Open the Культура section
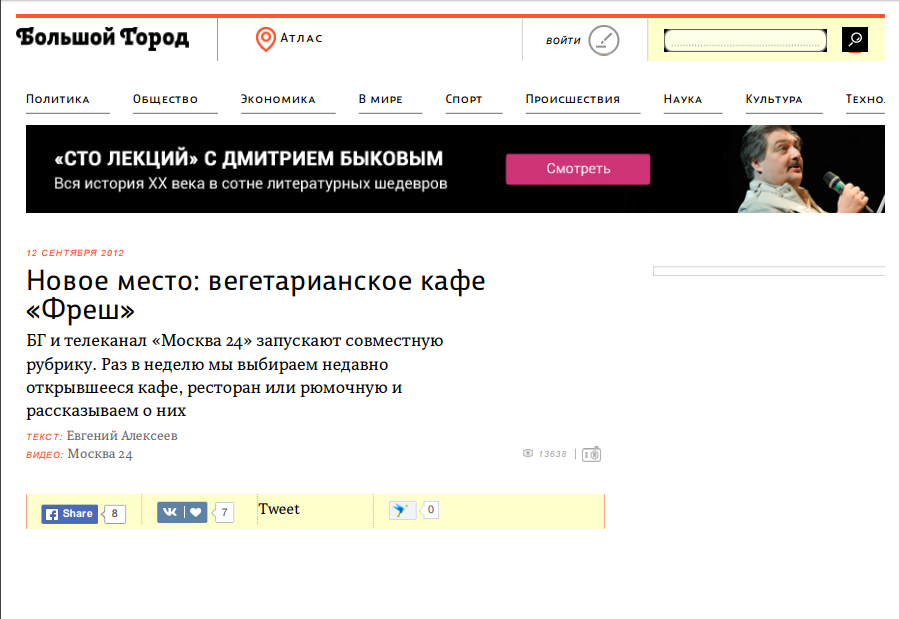The image size is (899, 619). tap(774, 99)
